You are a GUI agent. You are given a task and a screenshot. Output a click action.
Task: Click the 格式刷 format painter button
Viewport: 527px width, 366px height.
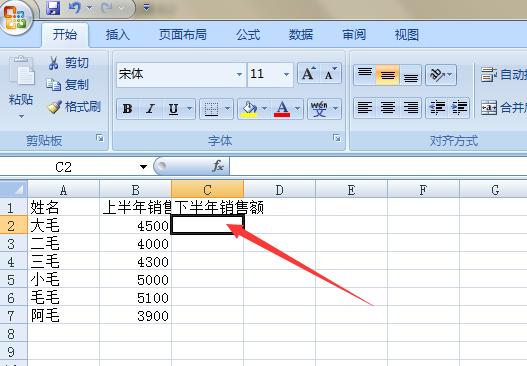point(74,107)
